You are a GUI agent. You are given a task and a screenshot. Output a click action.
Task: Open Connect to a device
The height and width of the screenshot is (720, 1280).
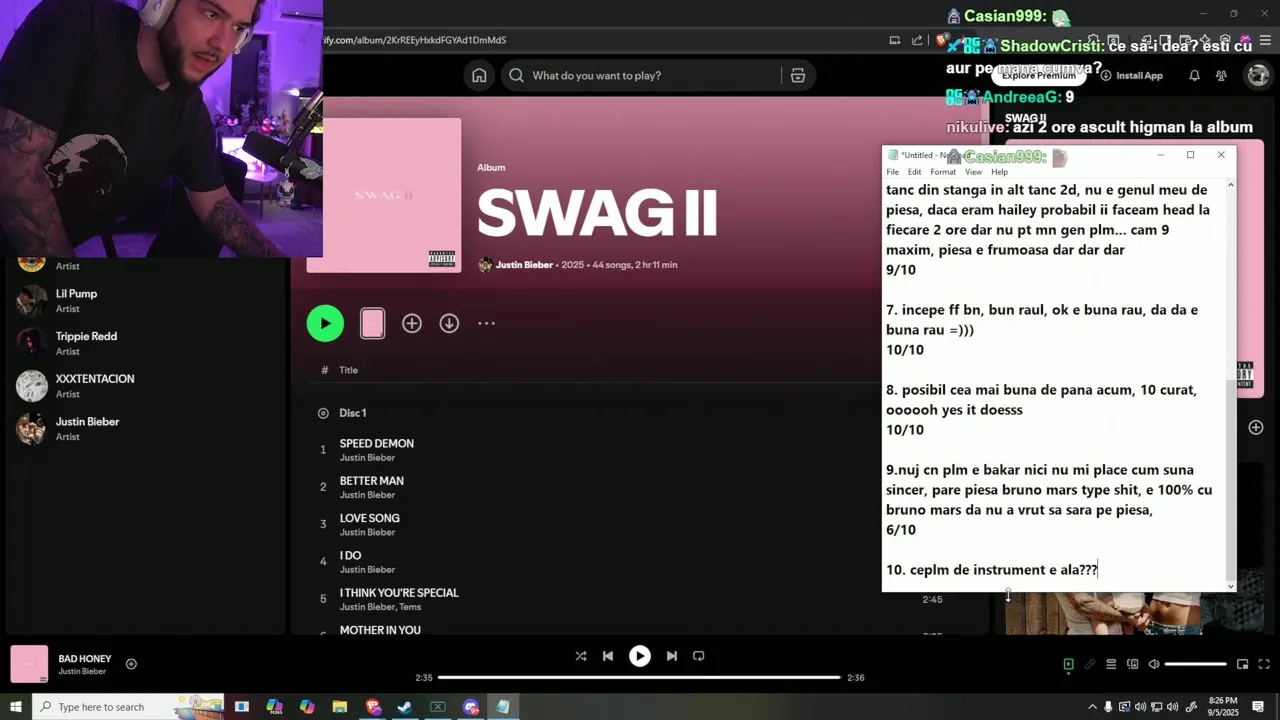coord(1132,664)
